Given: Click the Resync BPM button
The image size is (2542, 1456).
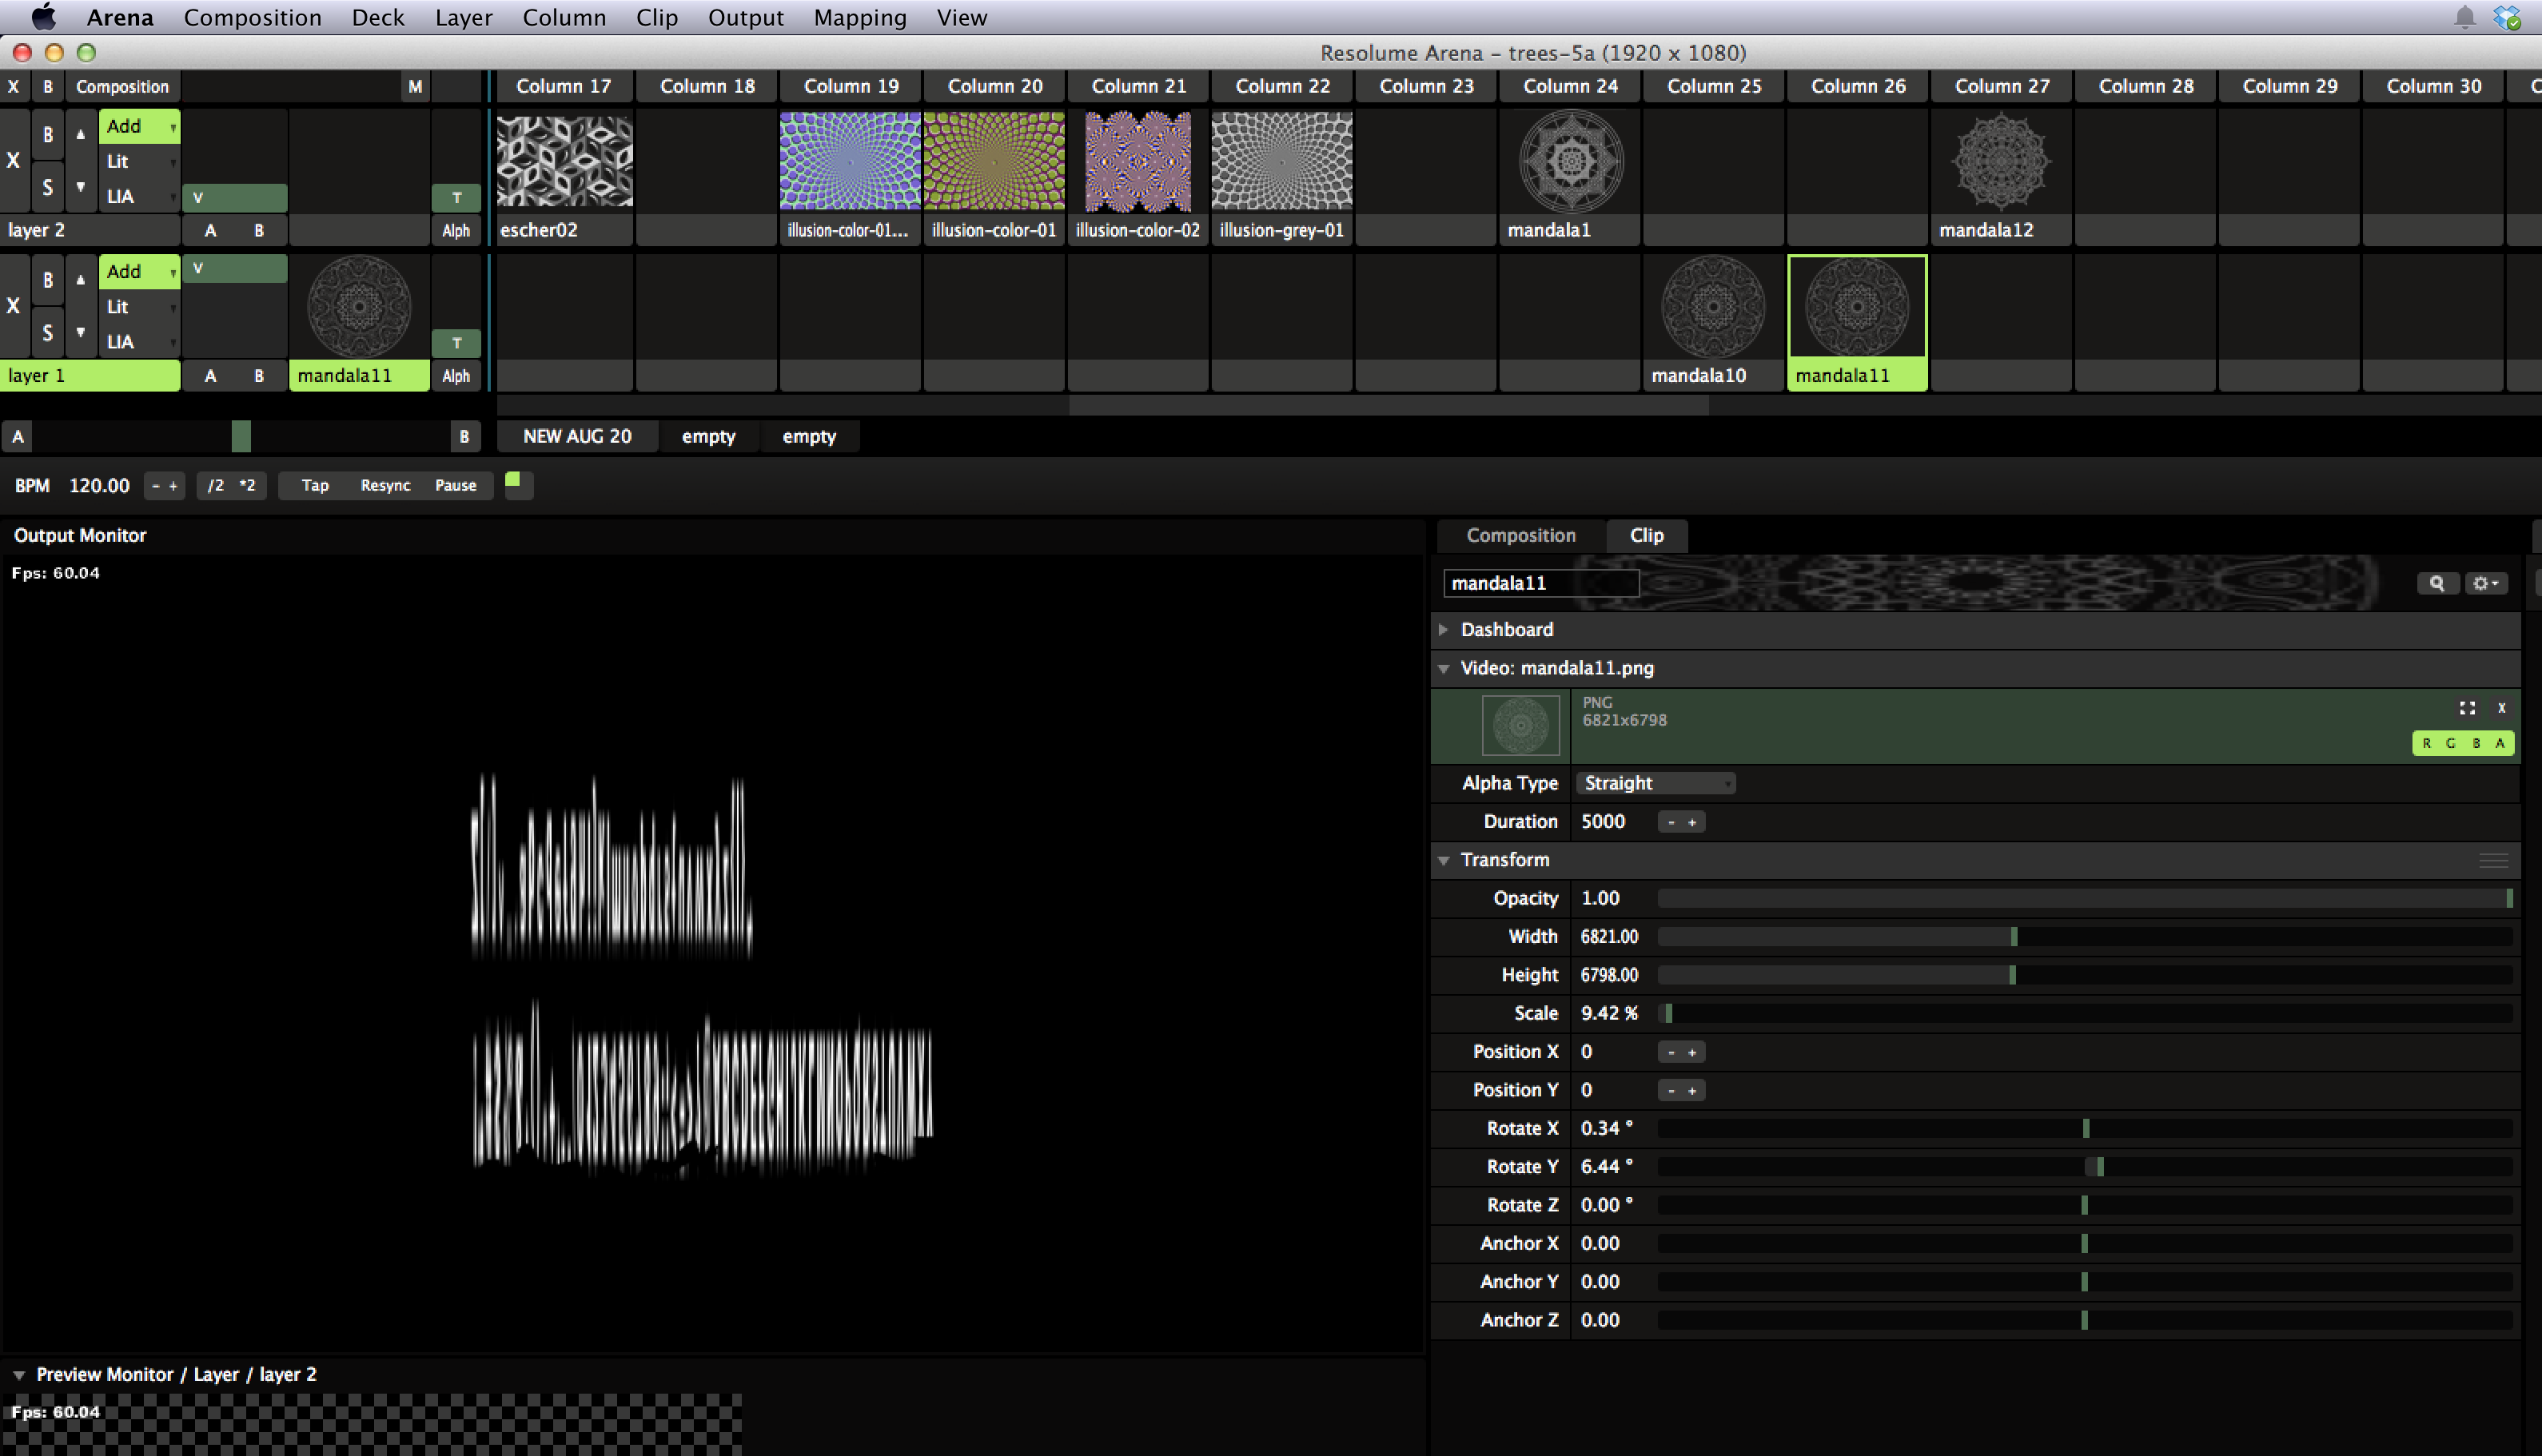Looking at the screenshot, I should [385, 485].
